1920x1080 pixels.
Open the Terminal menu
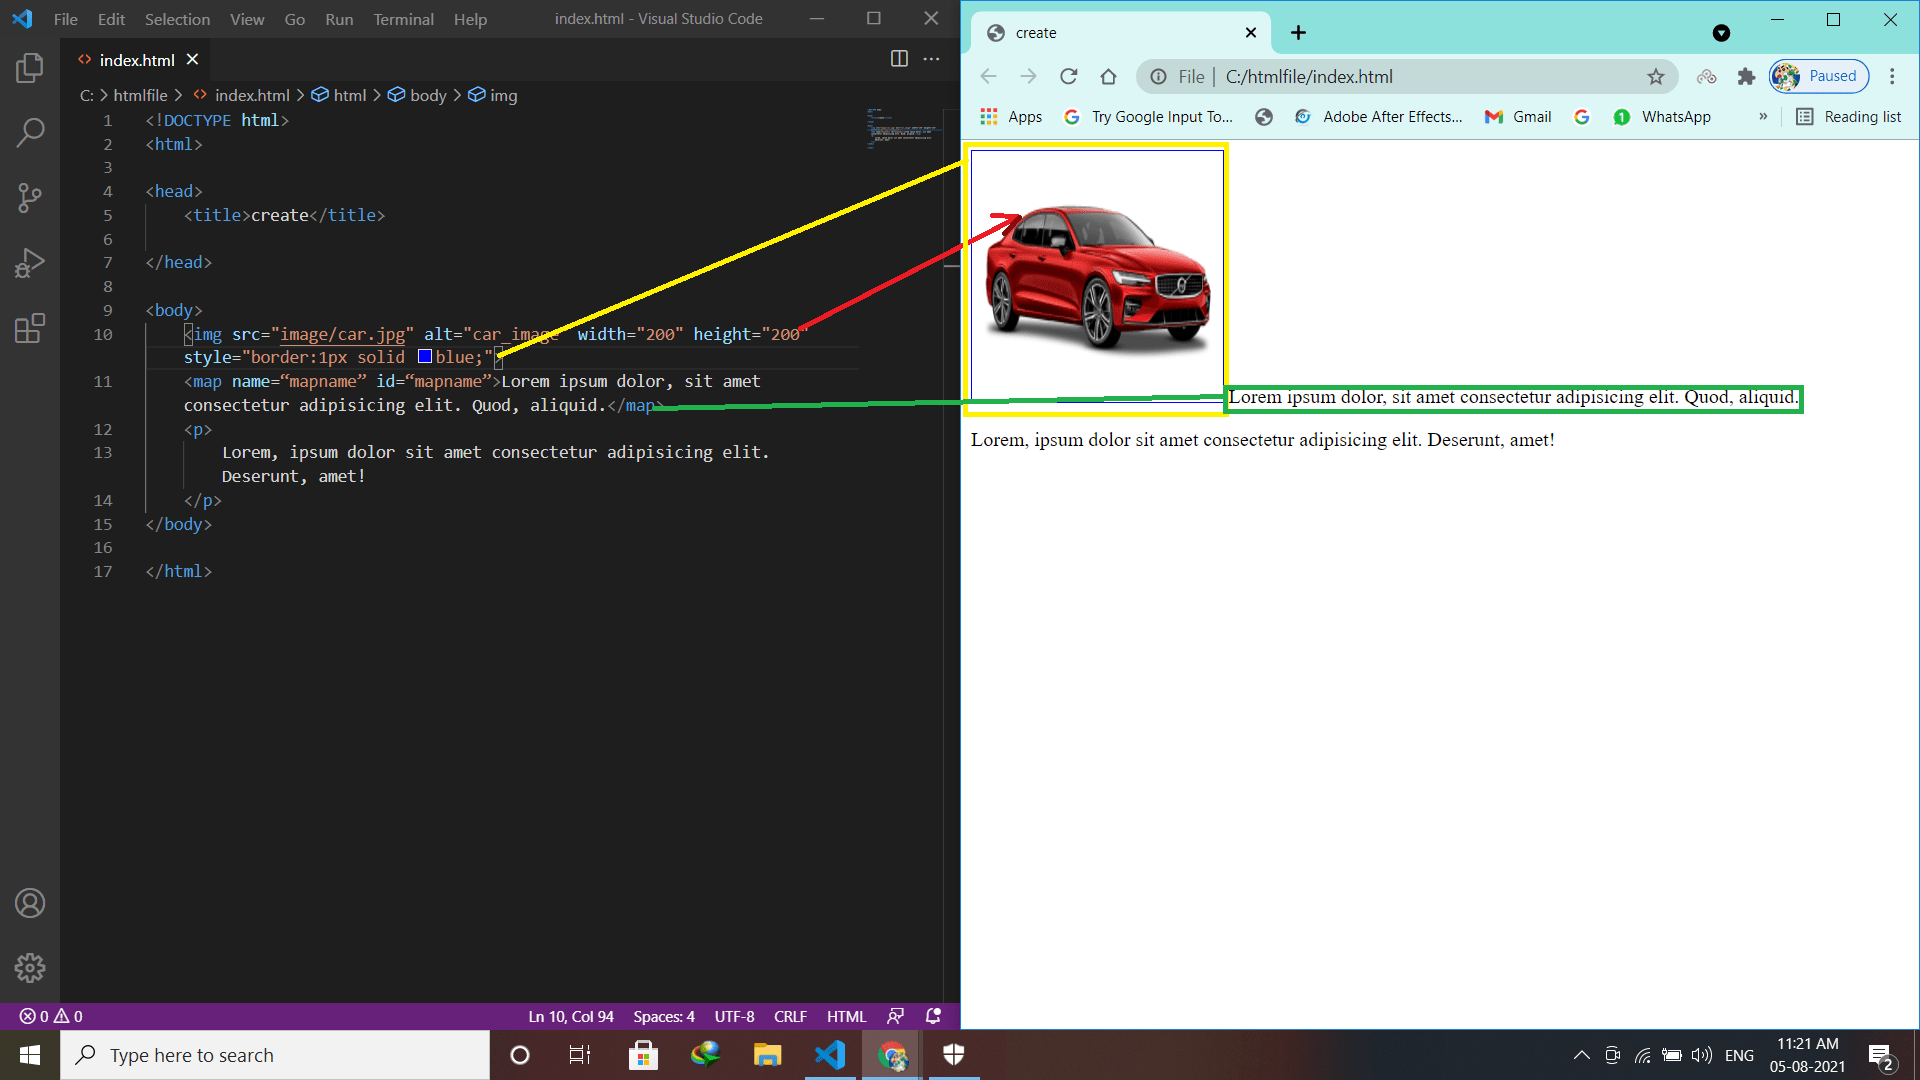pos(403,19)
